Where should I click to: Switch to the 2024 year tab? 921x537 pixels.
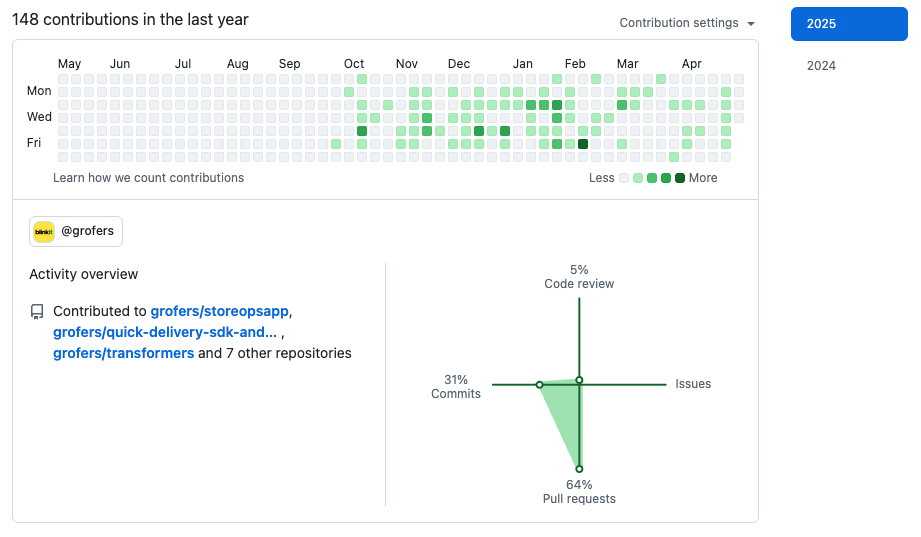click(821, 66)
